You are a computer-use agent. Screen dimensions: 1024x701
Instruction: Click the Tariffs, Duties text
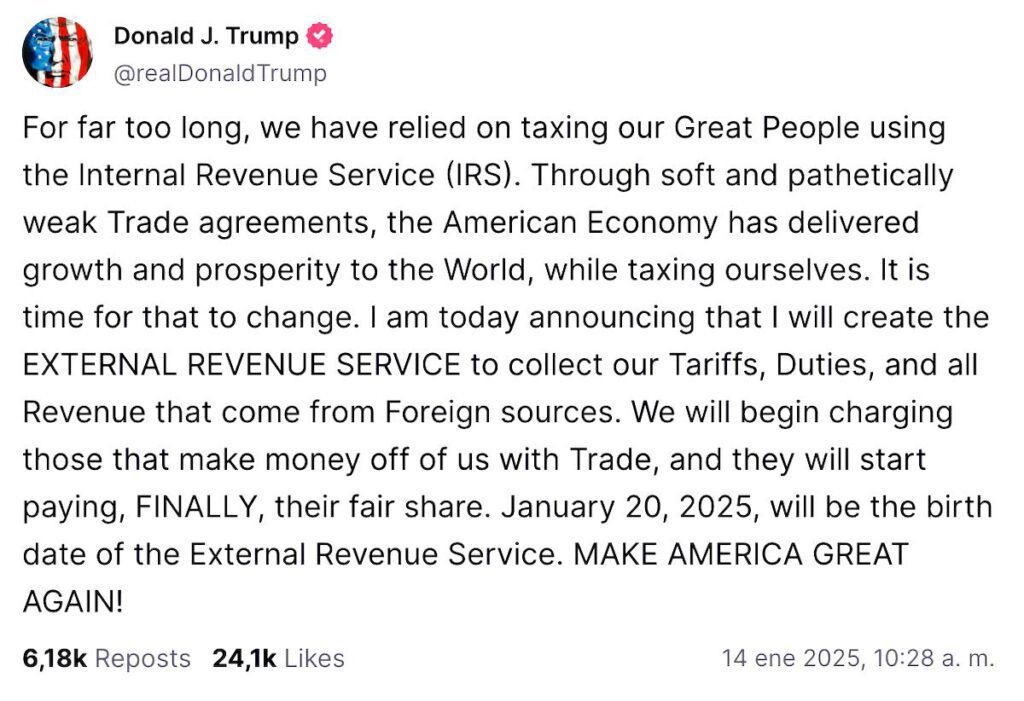click(x=725, y=364)
